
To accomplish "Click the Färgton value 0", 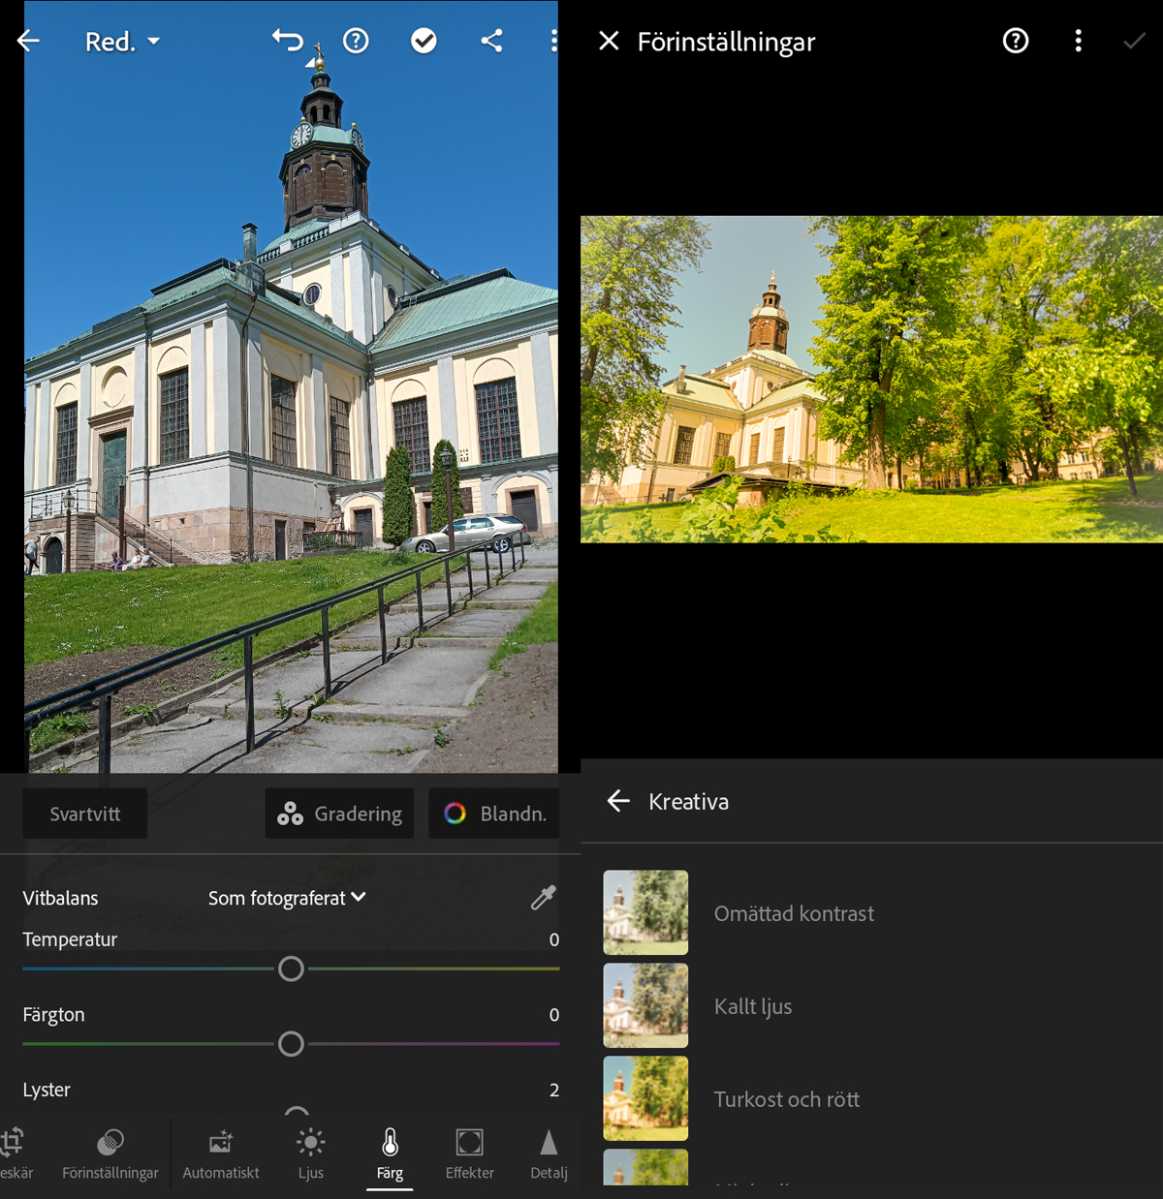I will (554, 1015).
